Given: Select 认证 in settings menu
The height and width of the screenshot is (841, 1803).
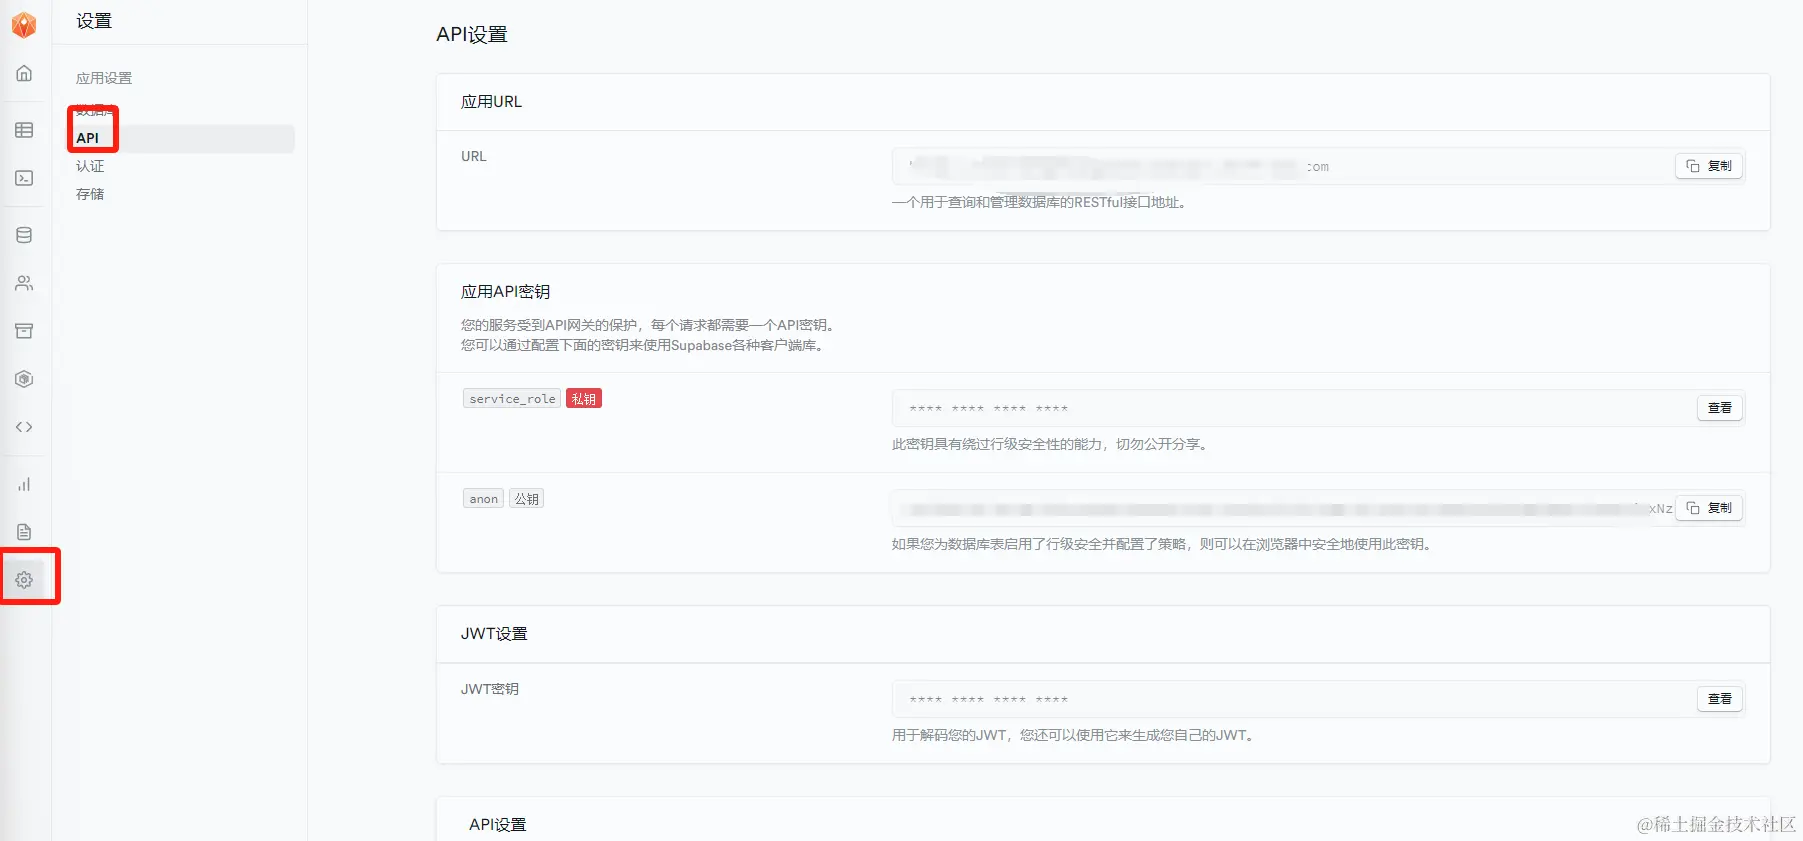Looking at the screenshot, I should [90, 166].
